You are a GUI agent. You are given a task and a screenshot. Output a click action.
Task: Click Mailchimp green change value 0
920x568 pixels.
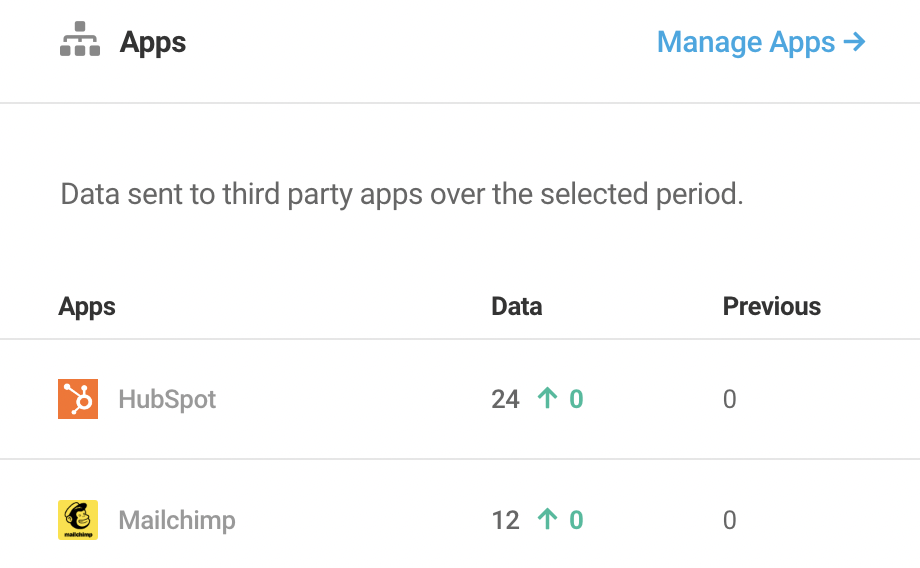pos(576,520)
